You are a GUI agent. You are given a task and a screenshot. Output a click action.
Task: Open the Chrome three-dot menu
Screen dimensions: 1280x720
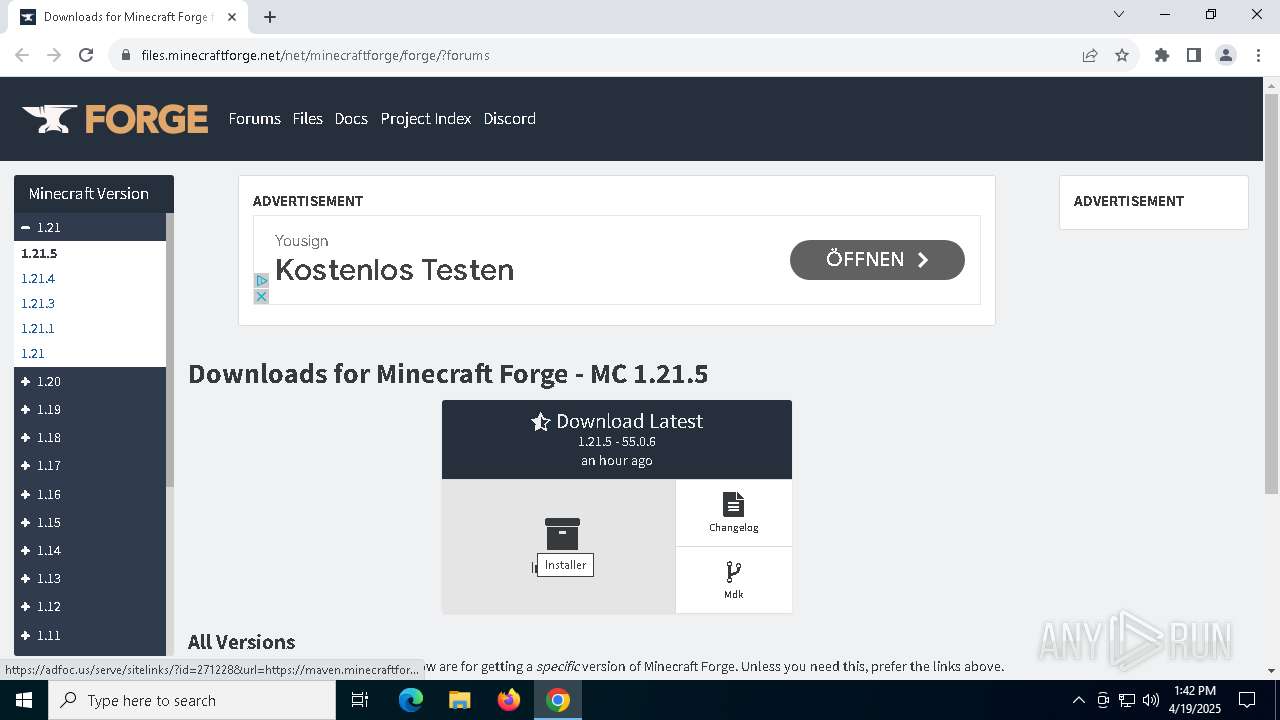click(1257, 55)
